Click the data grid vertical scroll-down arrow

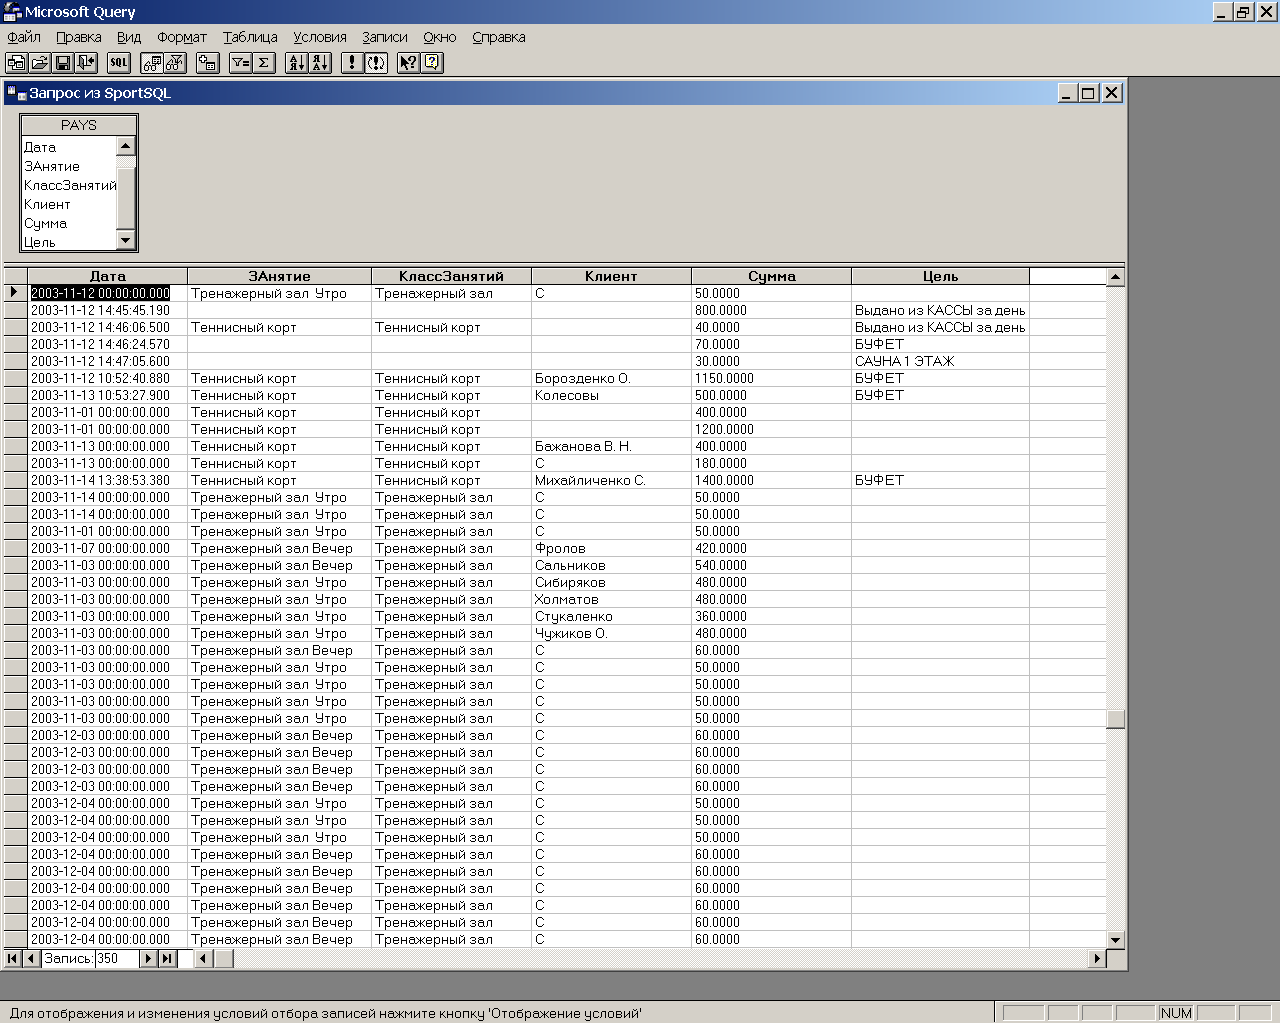1115,940
